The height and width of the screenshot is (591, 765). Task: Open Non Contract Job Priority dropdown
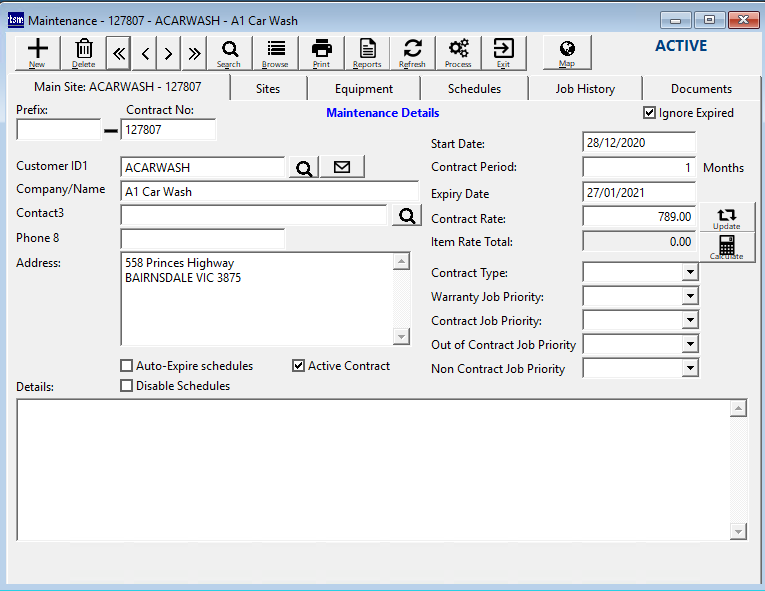click(689, 369)
